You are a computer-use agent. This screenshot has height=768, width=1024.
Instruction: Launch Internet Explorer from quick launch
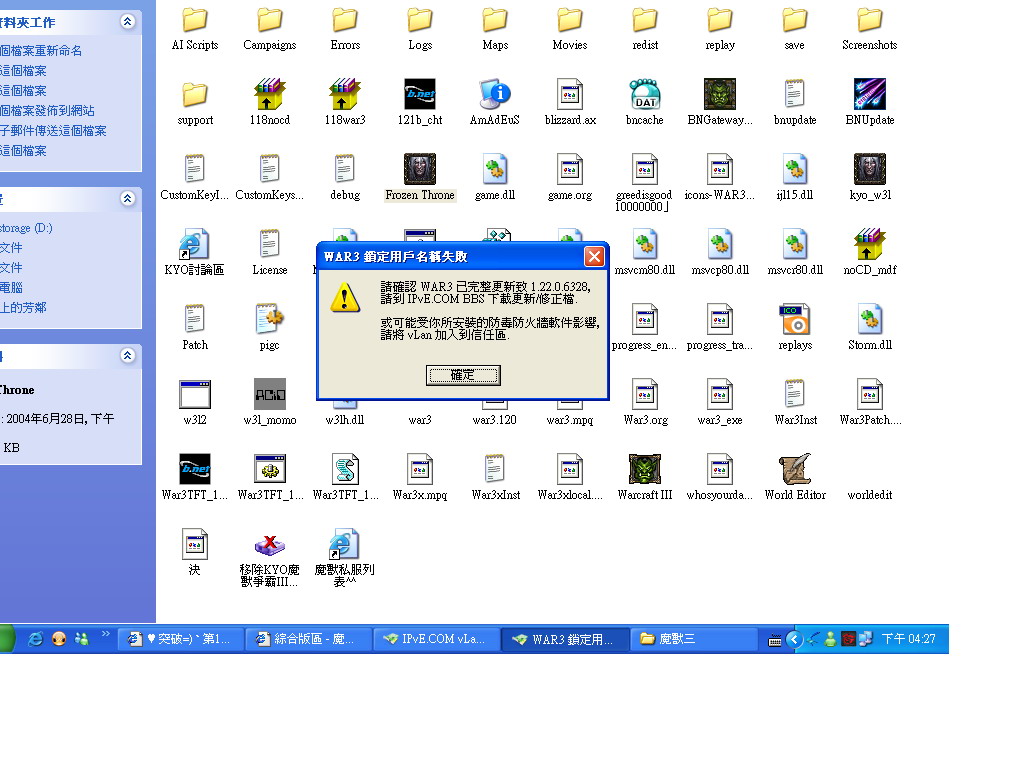[35, 639]
